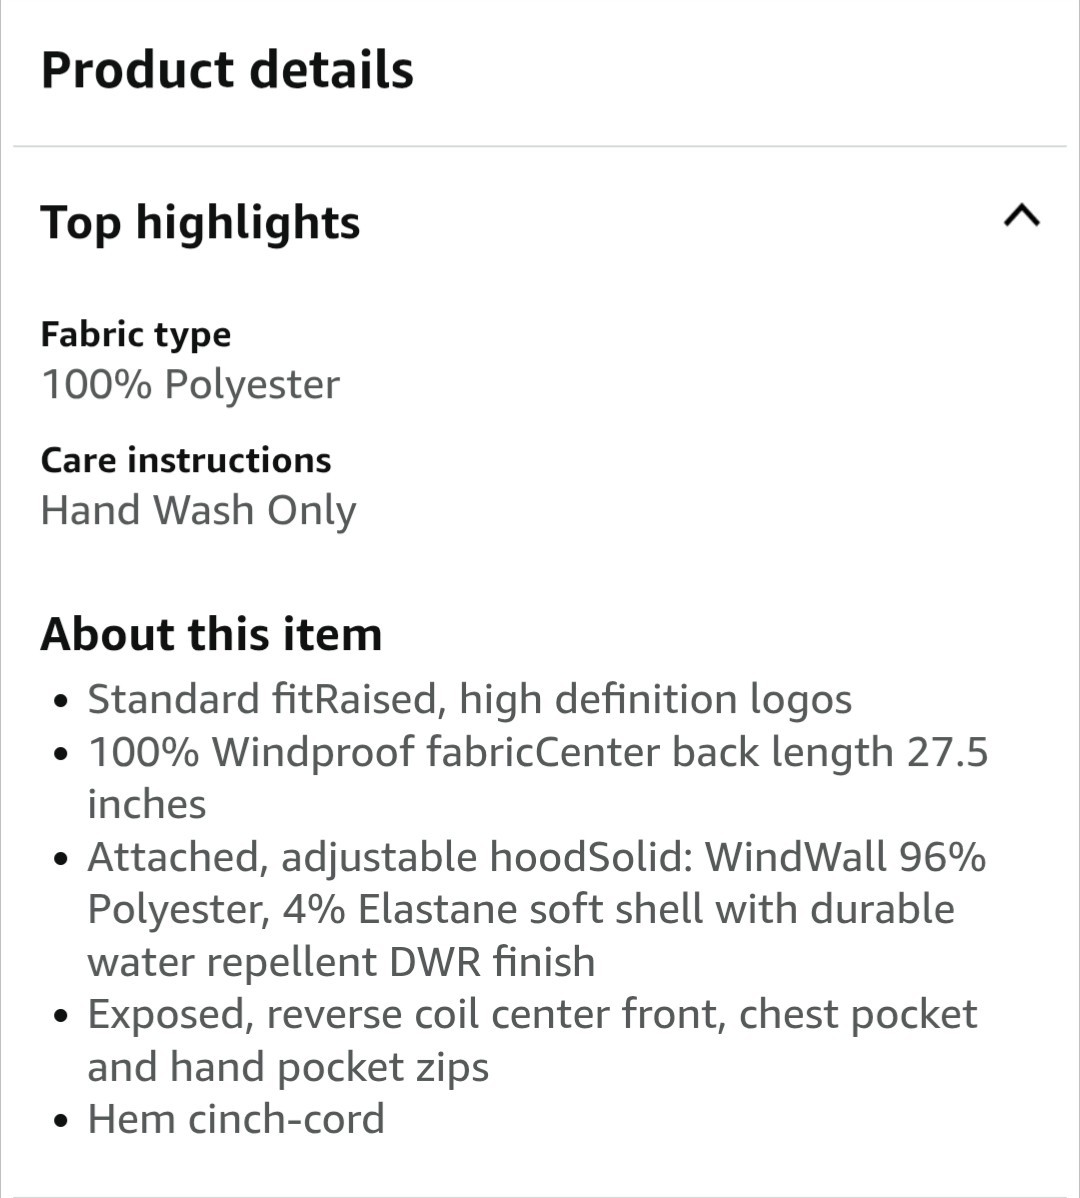
Task: Click the Hand Wash Only text
Action: point(198,511)
